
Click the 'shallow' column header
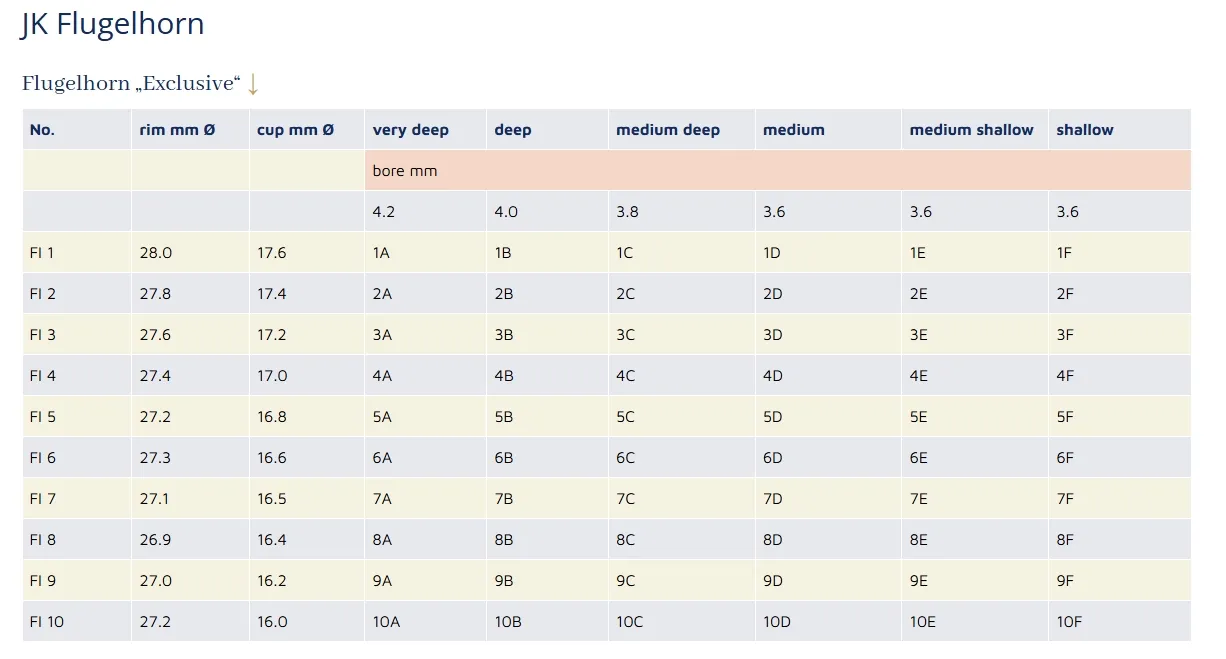1085,130
